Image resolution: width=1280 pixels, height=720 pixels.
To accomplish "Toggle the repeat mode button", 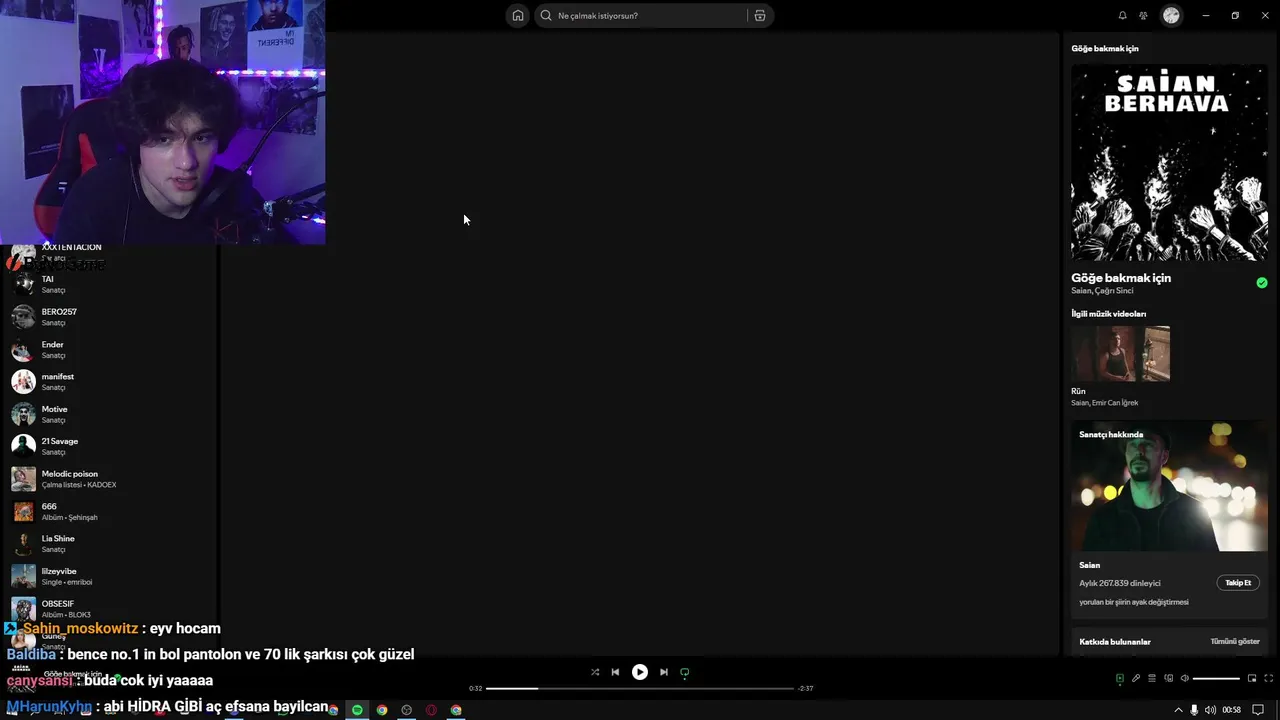I will 685,672.
